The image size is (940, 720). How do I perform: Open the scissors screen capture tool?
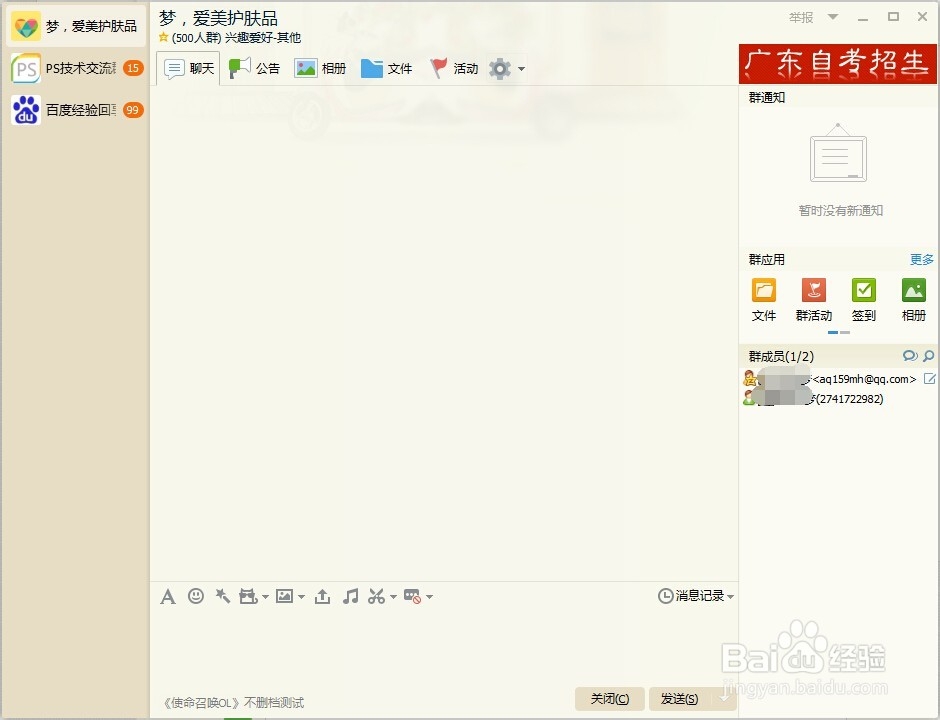[x=376, y=596]
